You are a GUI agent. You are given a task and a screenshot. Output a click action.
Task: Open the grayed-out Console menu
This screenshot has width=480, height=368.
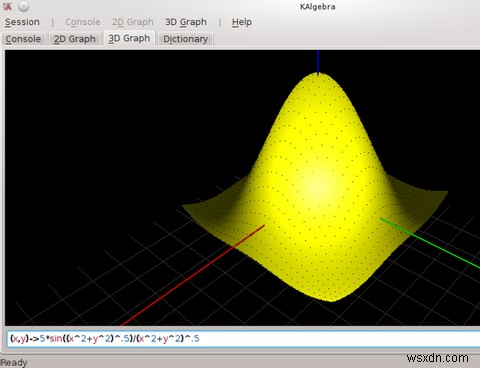pos(83,22)
